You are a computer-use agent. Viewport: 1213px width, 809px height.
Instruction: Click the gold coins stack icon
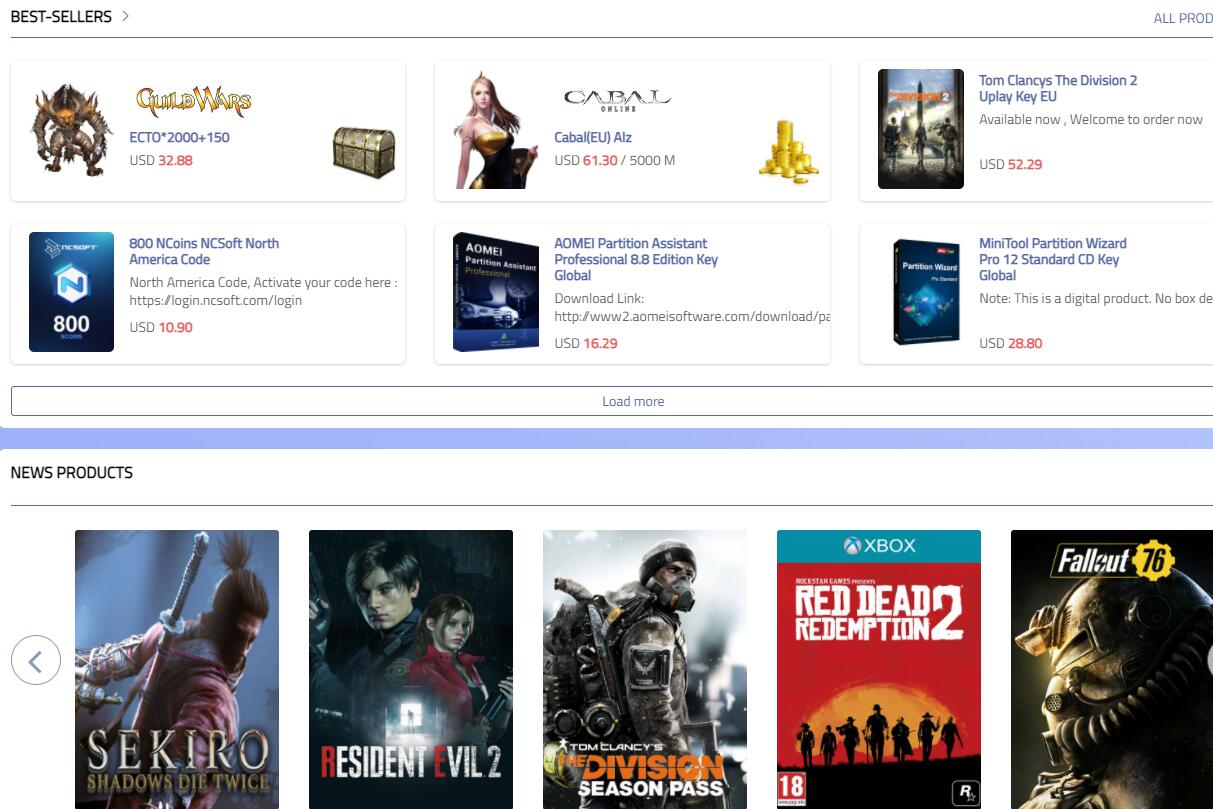pos(788,152)
